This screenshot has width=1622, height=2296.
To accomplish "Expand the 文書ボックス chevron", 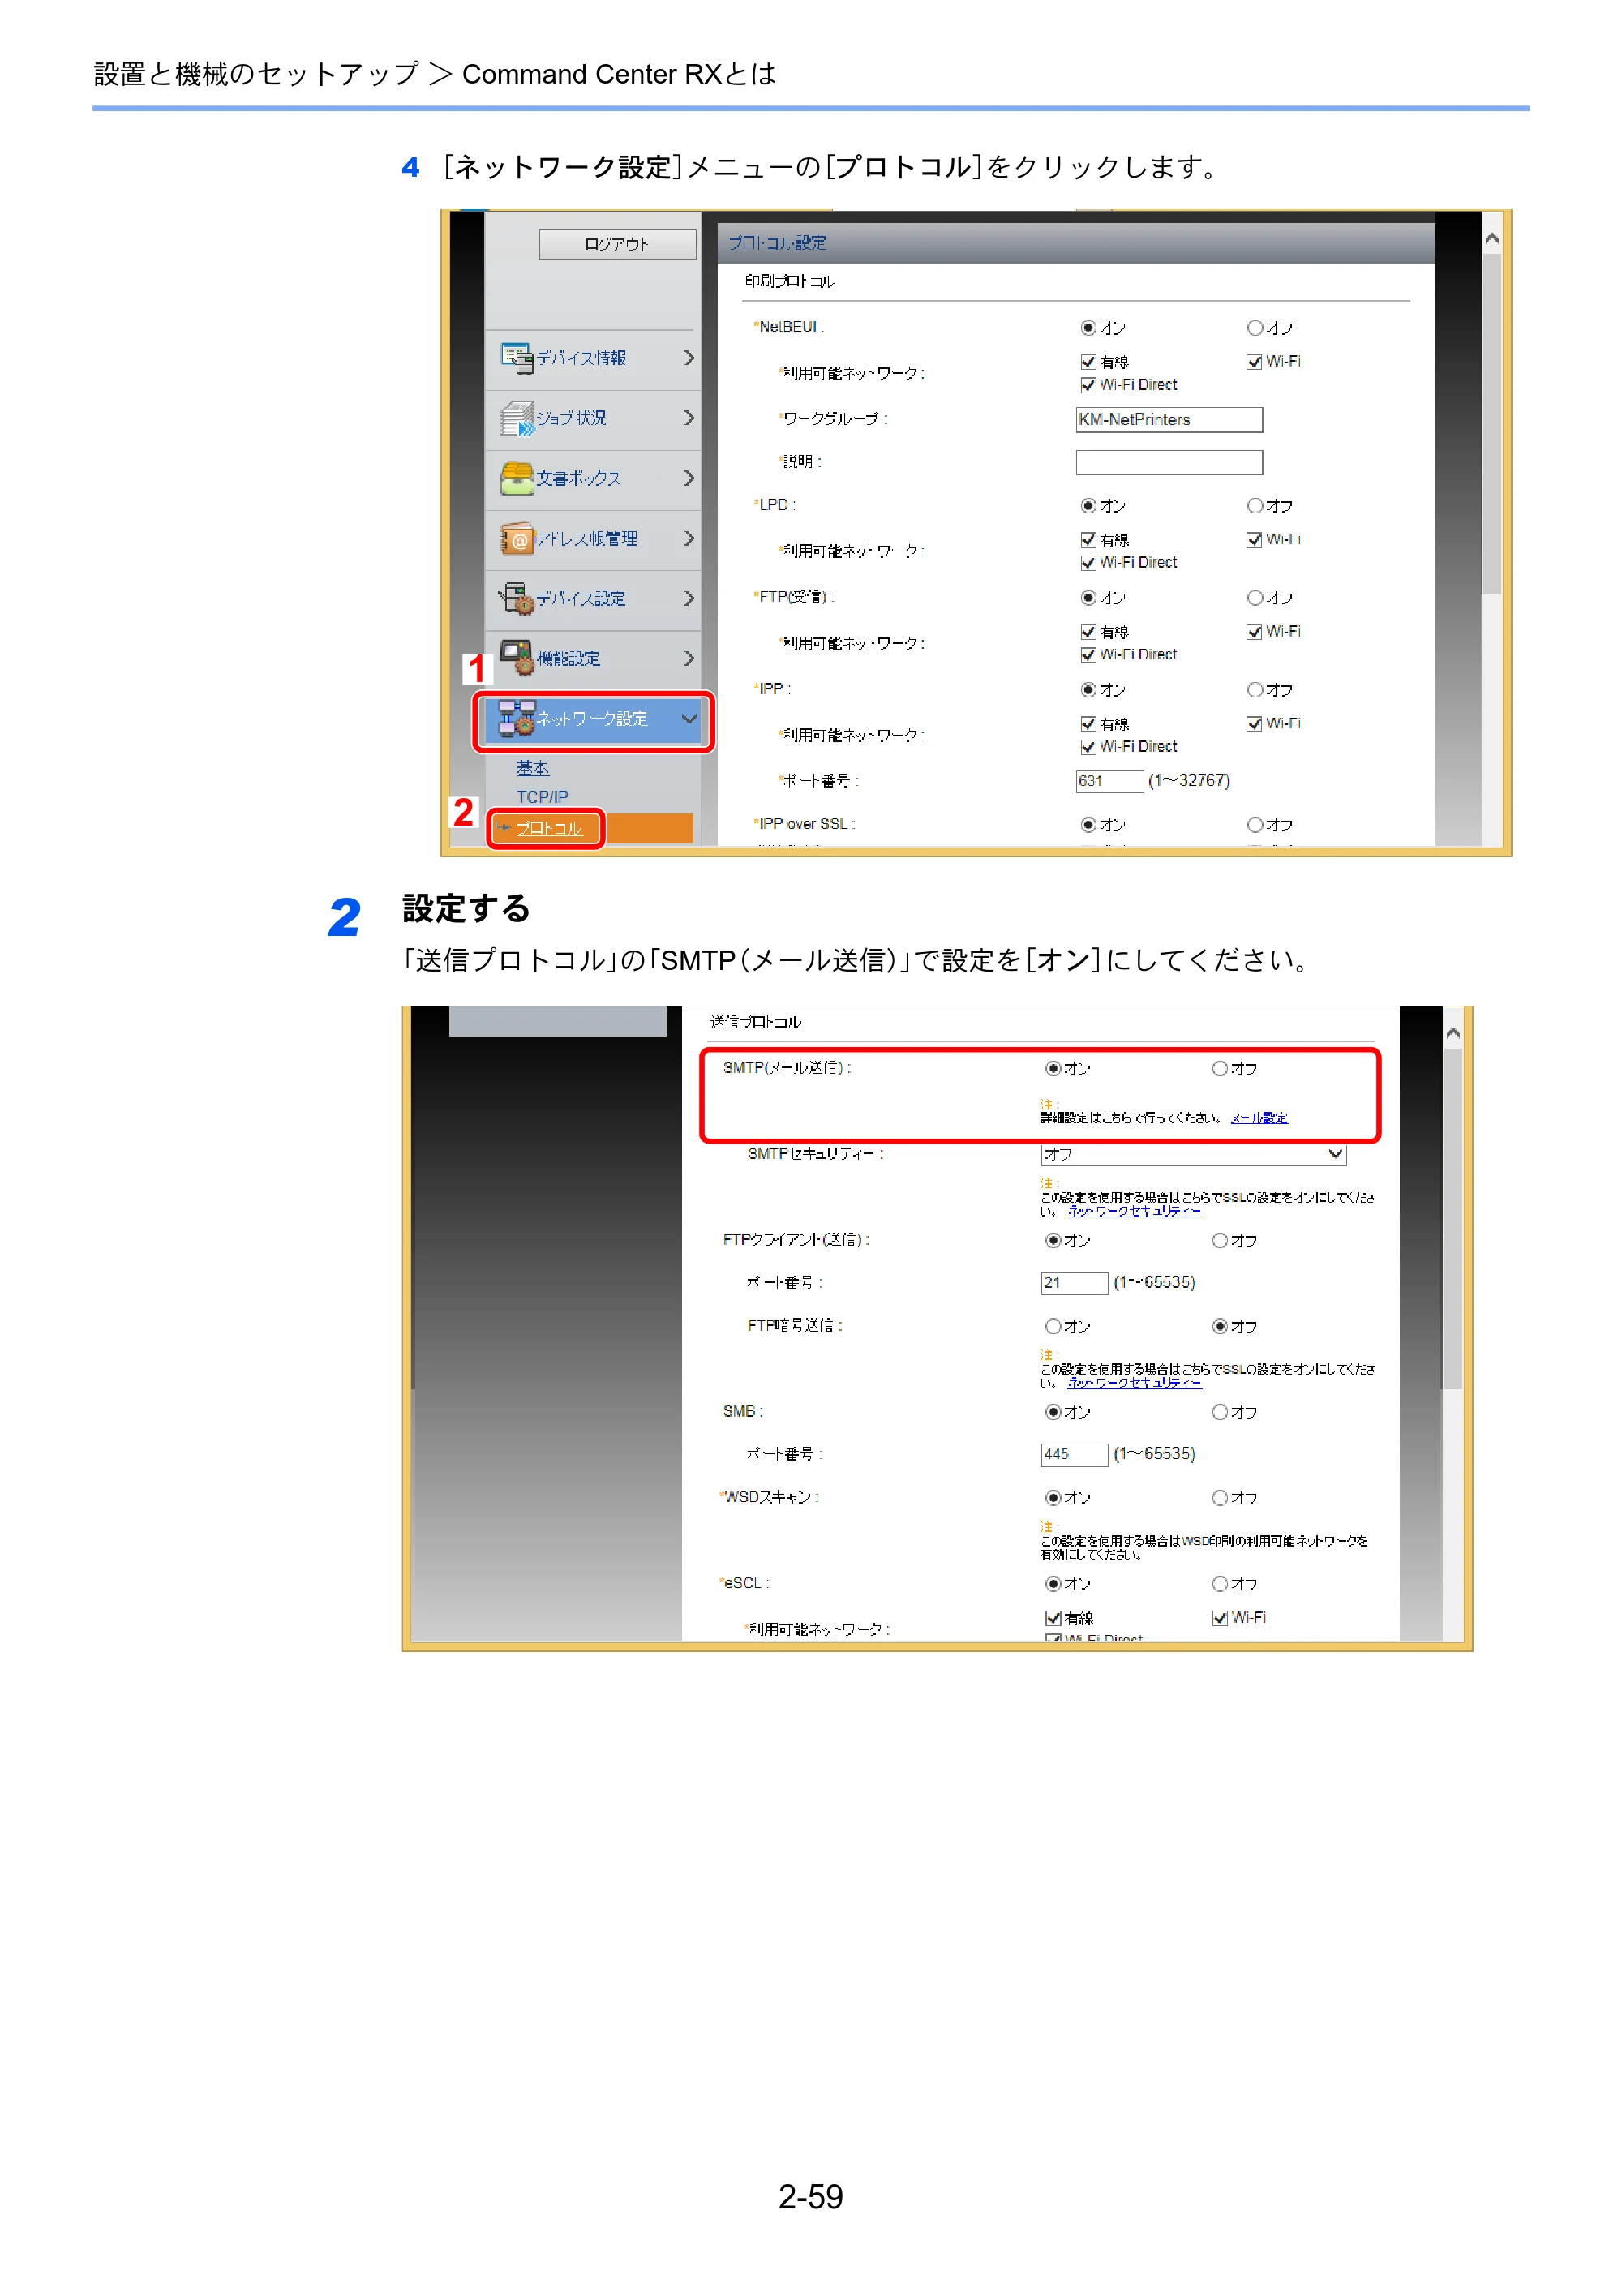I will (688, 478).
